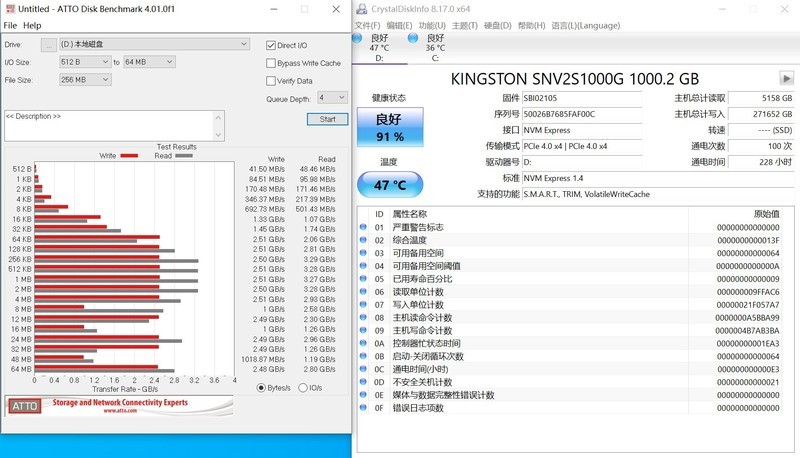Minimize the ATTO Disk Benchmark window
Image resolution: width=800 pixels, height=458 pixels.
point(274,9)
